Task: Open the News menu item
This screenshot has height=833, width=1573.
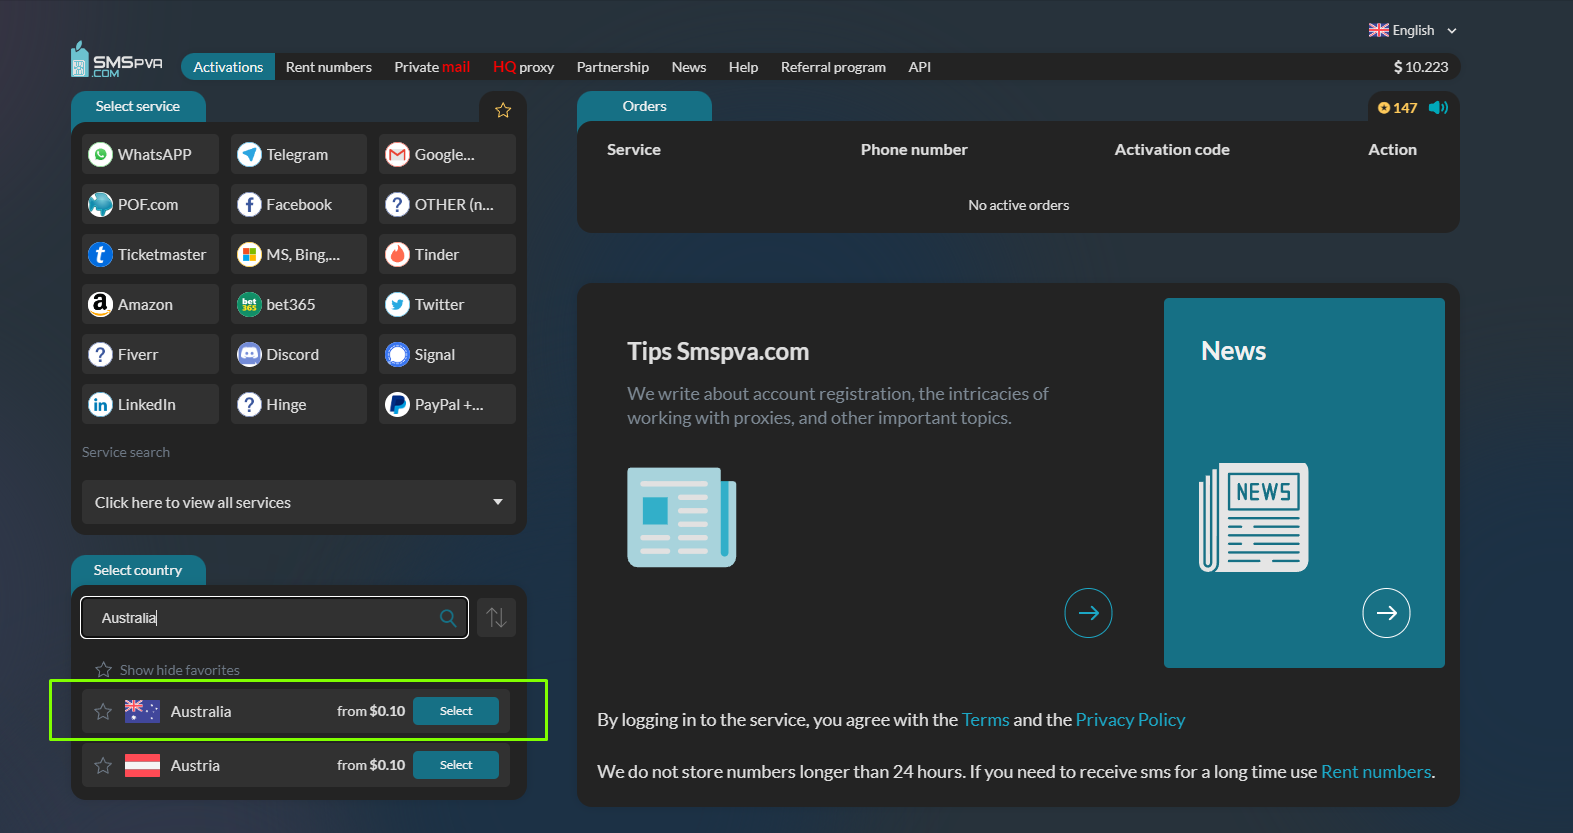Action: 689,67
